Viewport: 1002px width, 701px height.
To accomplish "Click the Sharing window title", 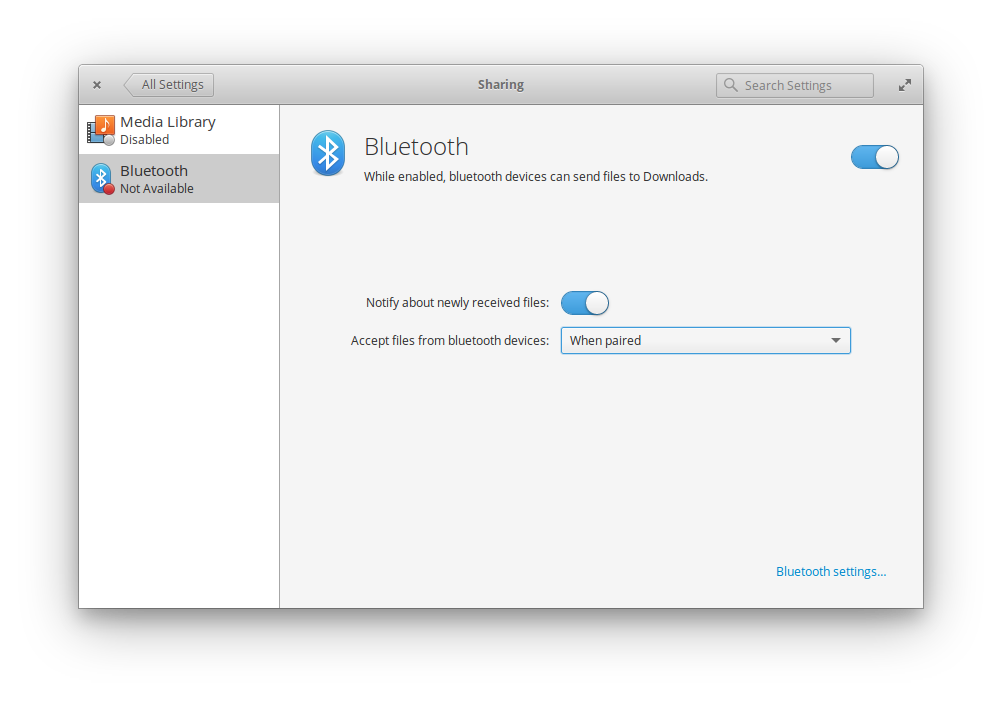I will [x=501, y=84].
